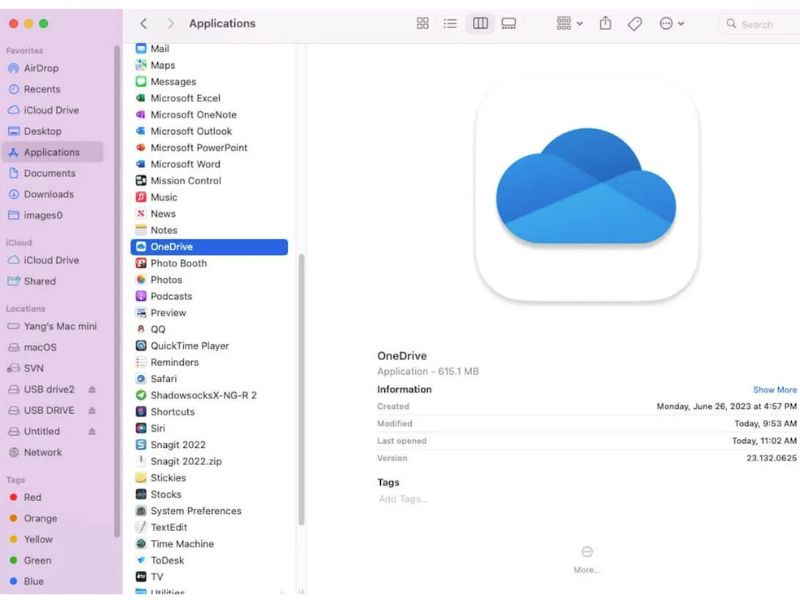Select Photo Booth in the Applications list
This screenshot has width=800, height=600.
(180, 263)
